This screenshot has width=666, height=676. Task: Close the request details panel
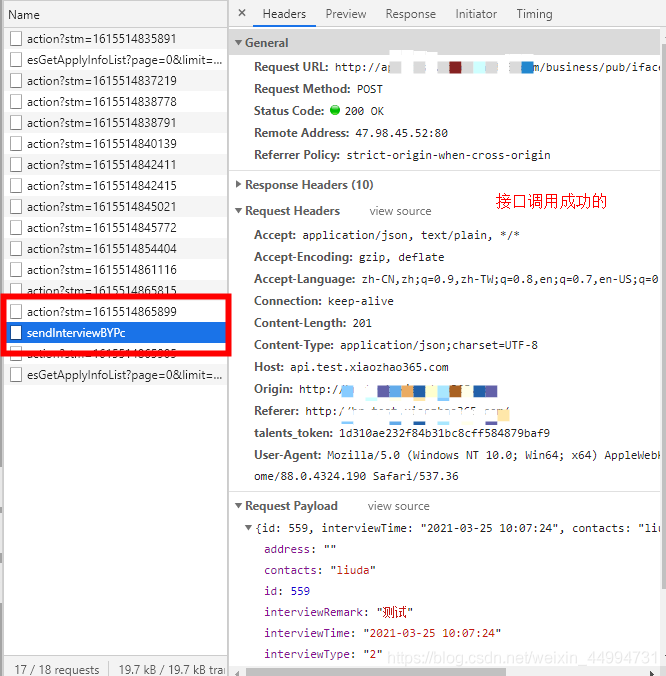click(x=242, y=13)
